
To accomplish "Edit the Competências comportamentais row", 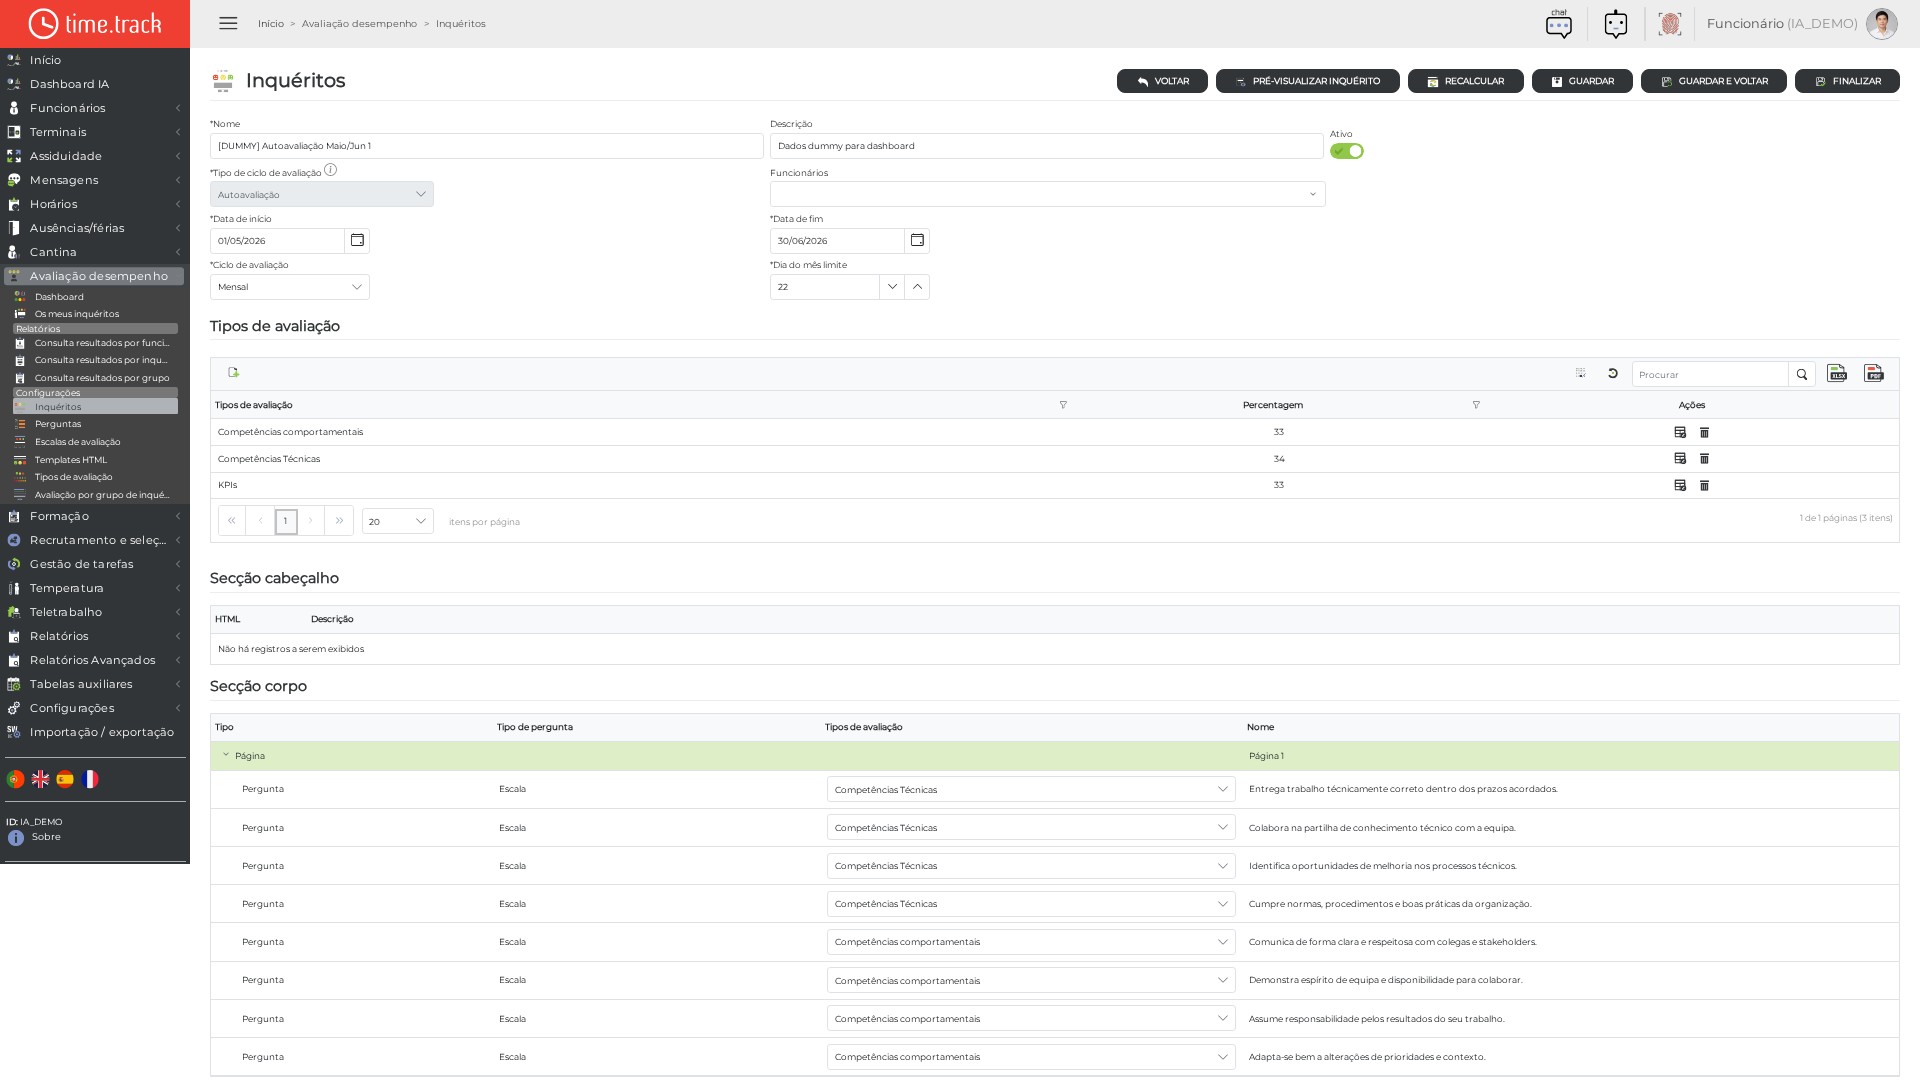I will 1680,432.
